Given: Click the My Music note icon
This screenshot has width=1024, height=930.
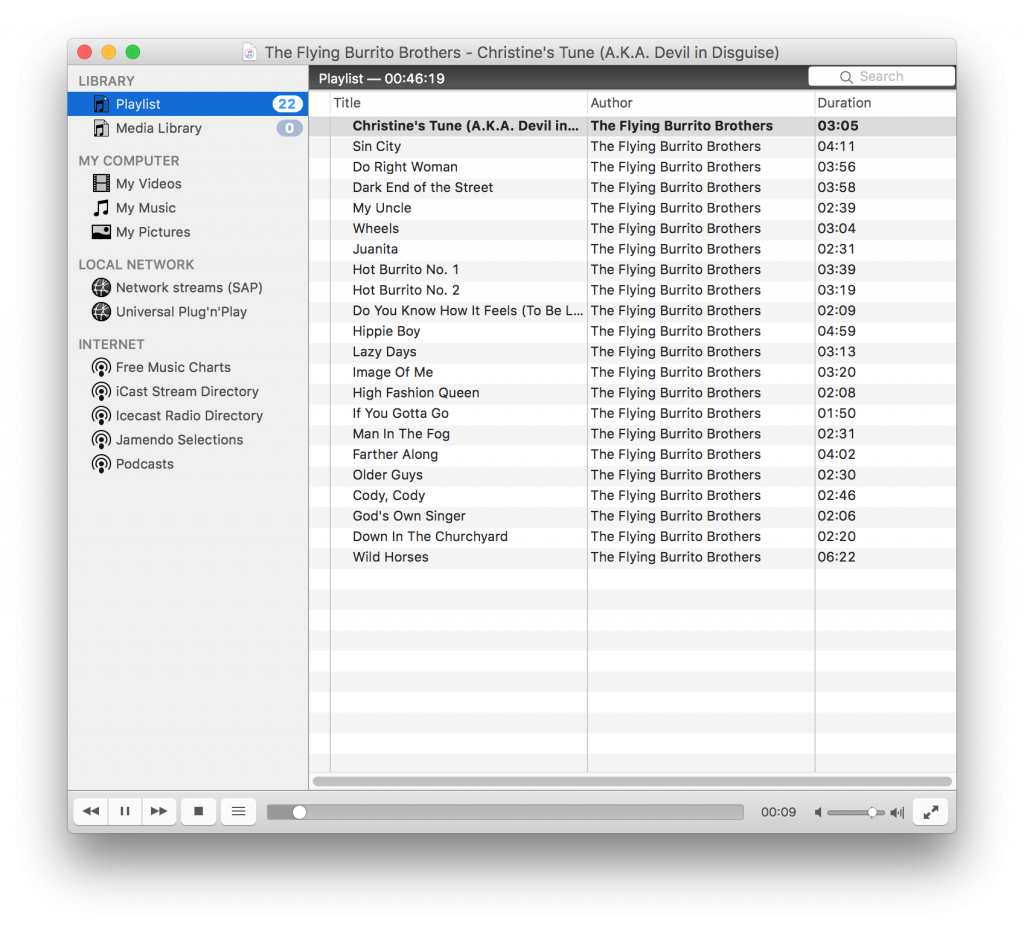Looking at the screenshot, I should (x=101, y=208).
